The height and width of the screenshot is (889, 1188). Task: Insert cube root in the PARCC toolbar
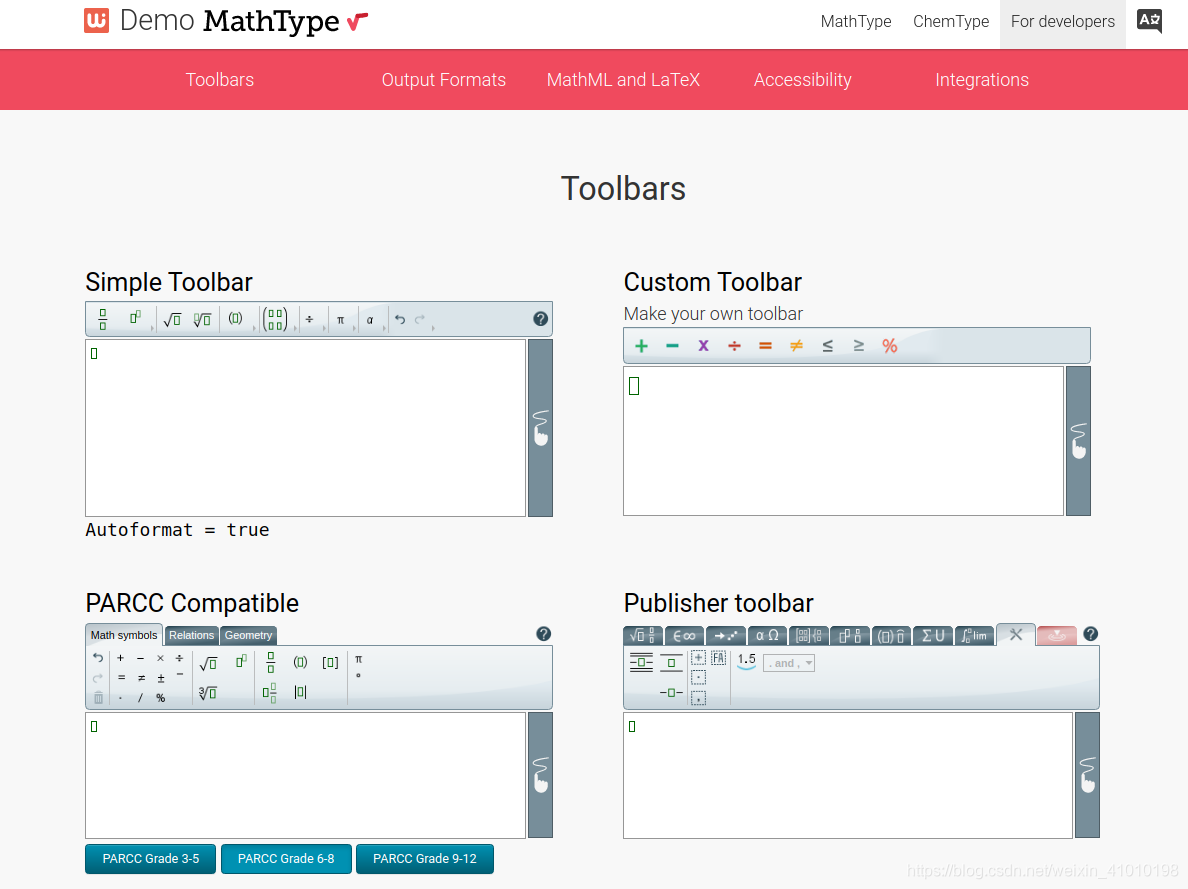(x=208, y=692)
